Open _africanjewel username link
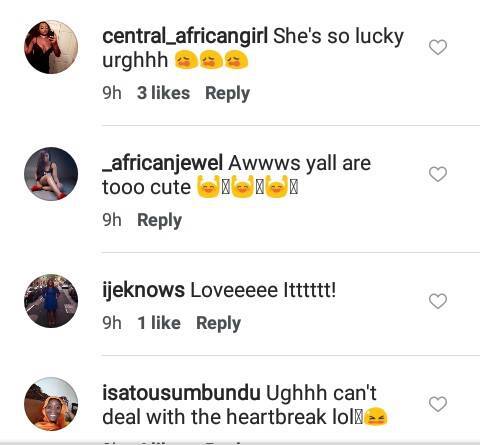The image size is (480, 445). [162, 164]
